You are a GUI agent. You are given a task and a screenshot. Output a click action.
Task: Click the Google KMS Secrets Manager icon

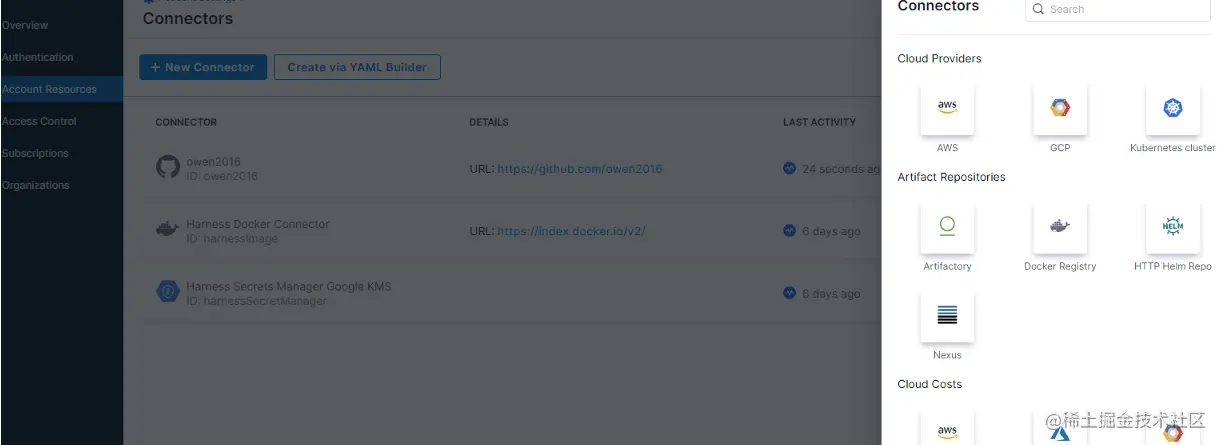click(x=168, y=292)
